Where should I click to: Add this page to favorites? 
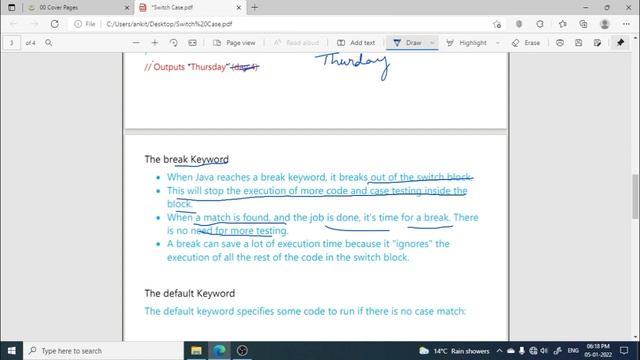497,24
